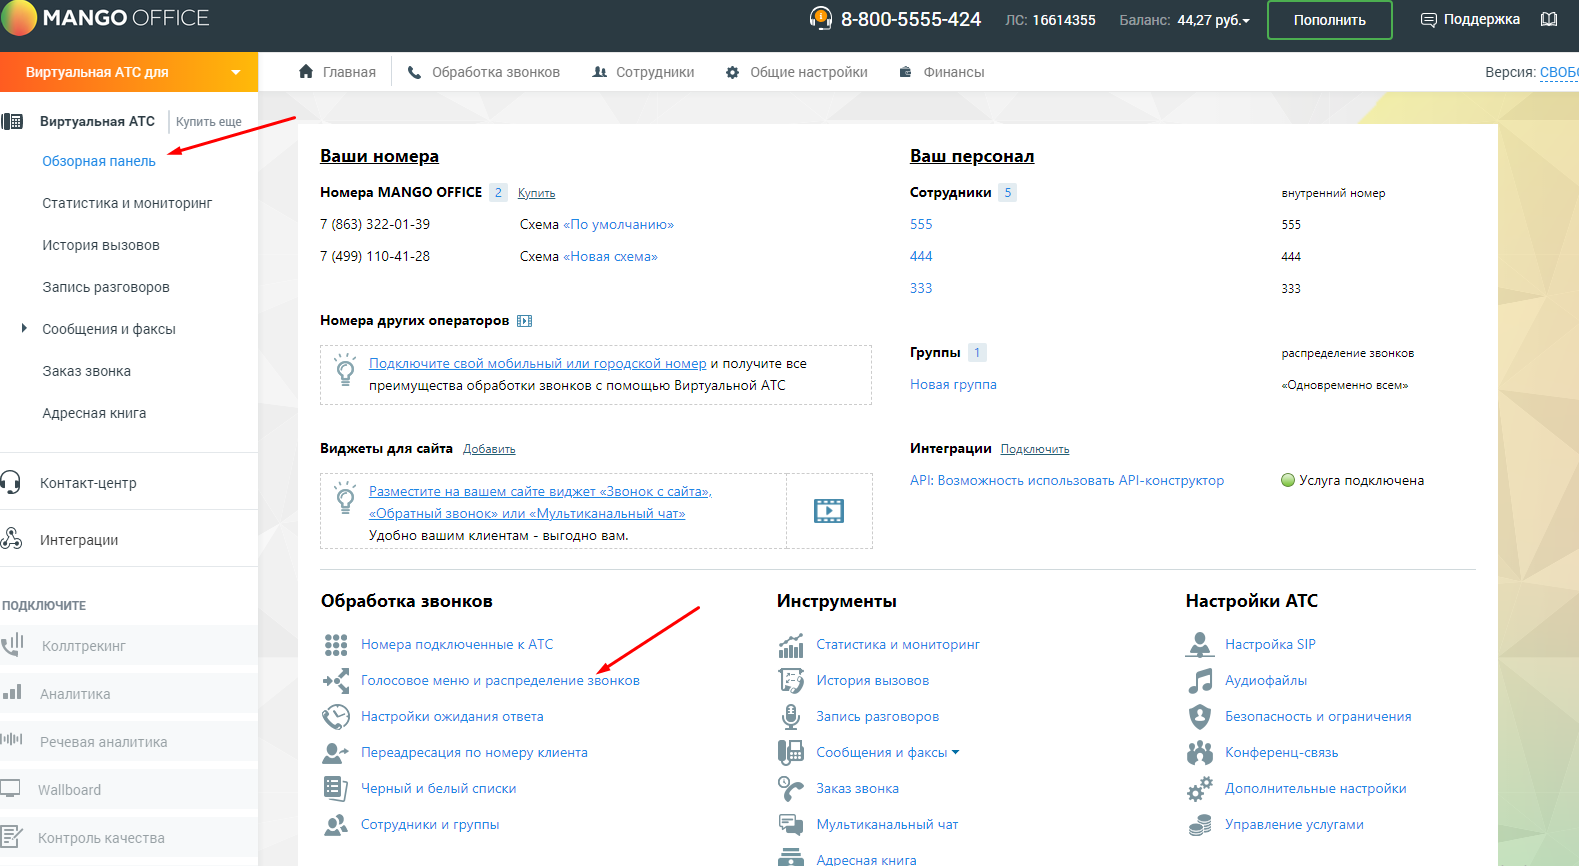Select Обзорная панель in sidebar

point(99,161)
